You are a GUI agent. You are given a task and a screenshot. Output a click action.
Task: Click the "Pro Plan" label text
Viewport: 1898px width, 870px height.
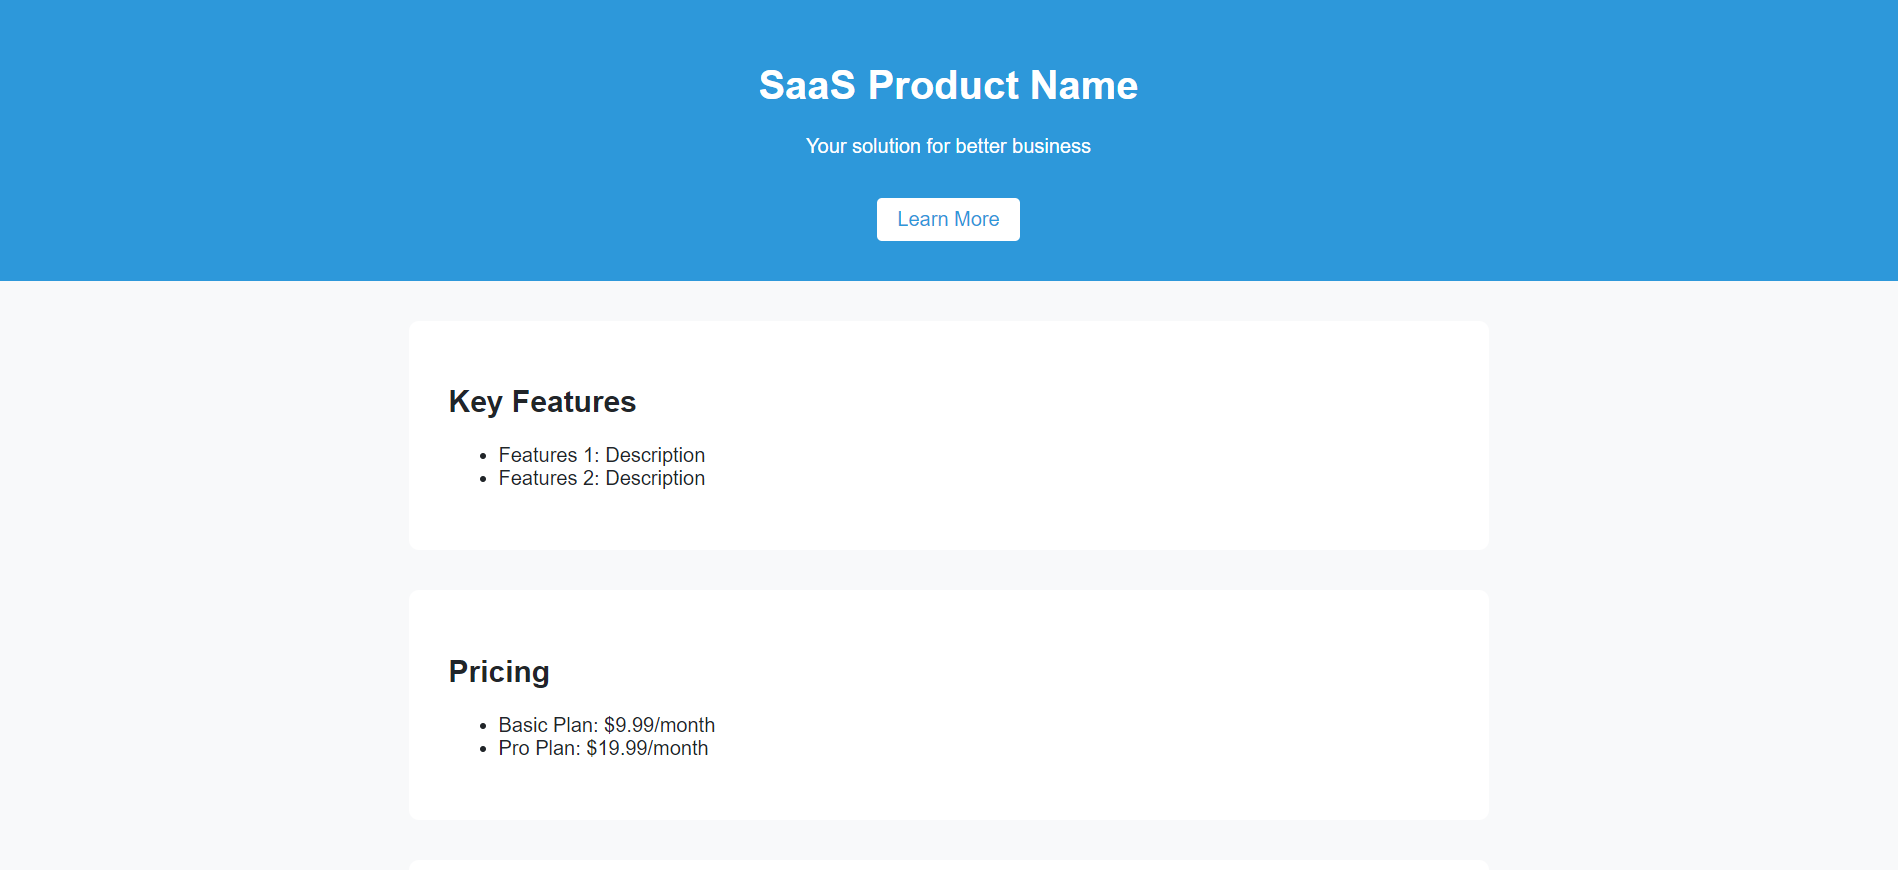(x=538, y=748)
